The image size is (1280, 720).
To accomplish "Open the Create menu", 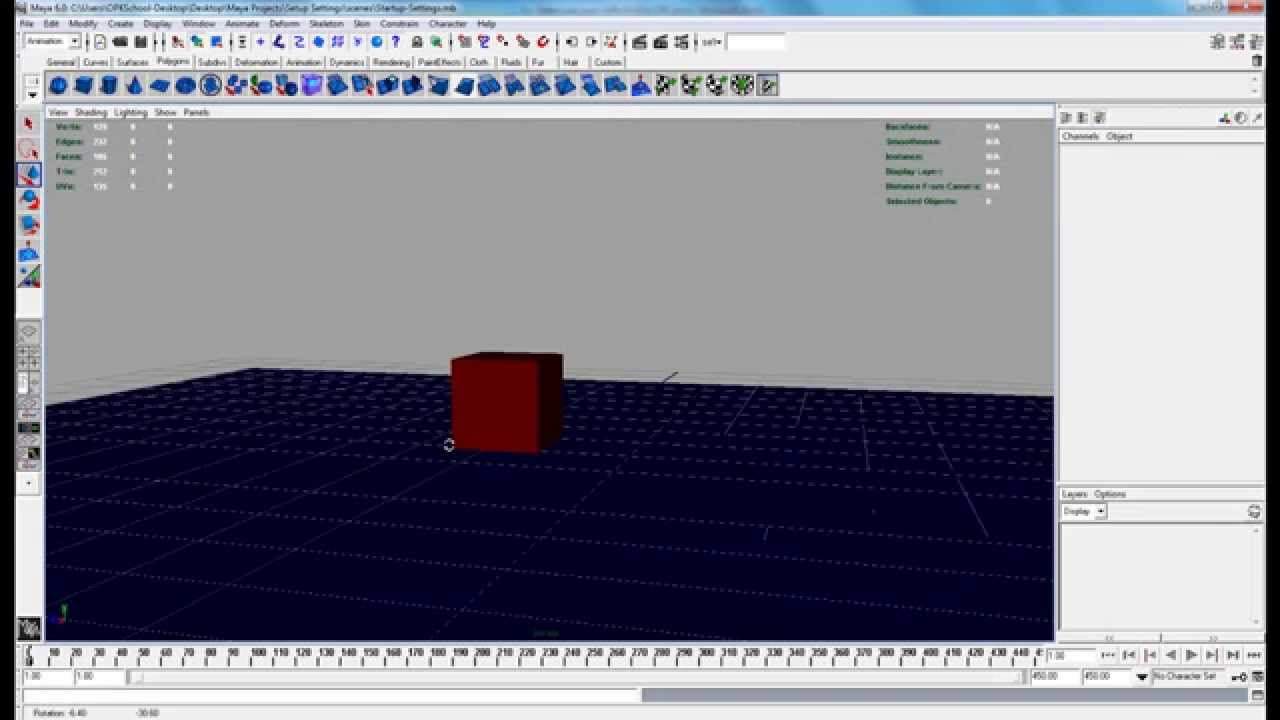I will pos(120,23).
